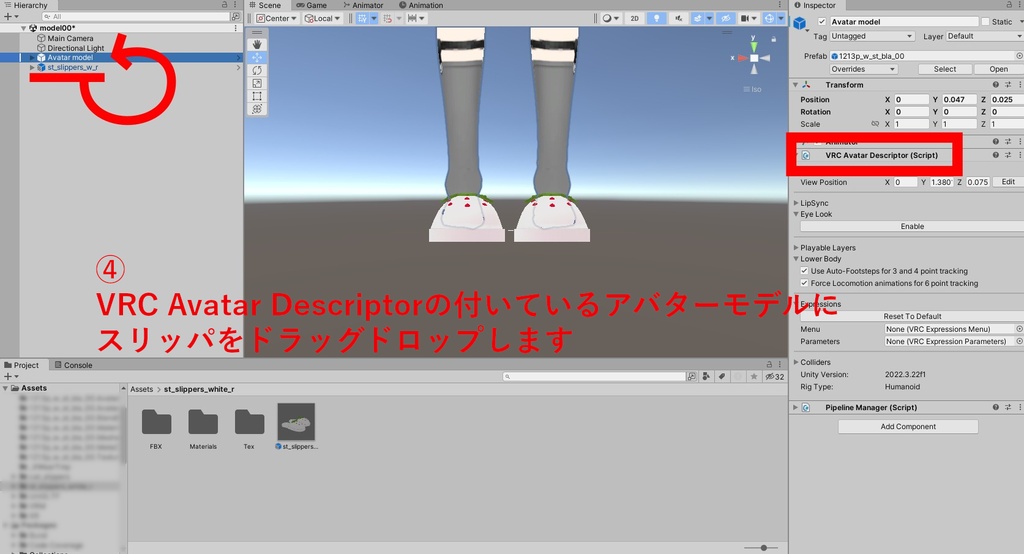The image size is (1024, 554).
Task: Select the Scene tab
Action: [x=264, y=5]
